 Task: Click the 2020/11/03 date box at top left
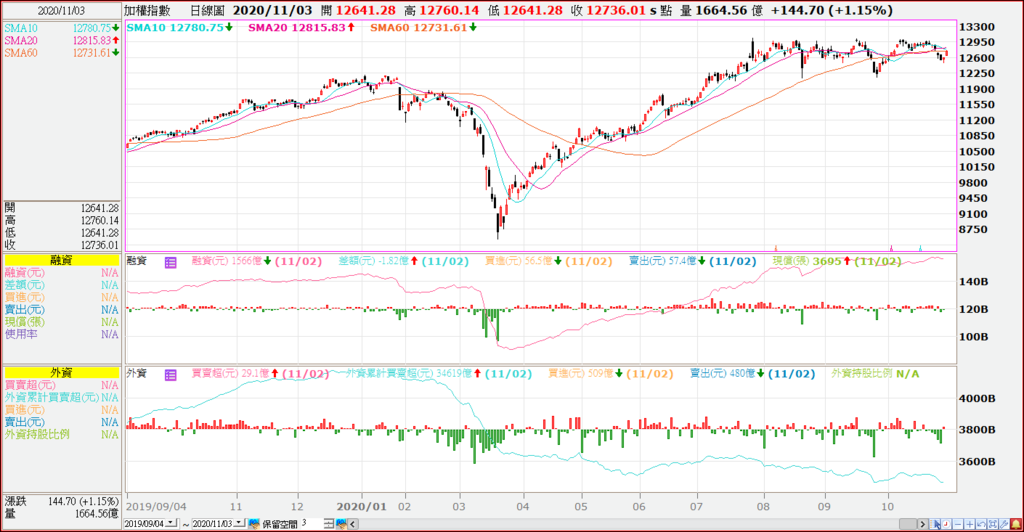[x=61, y=10]
